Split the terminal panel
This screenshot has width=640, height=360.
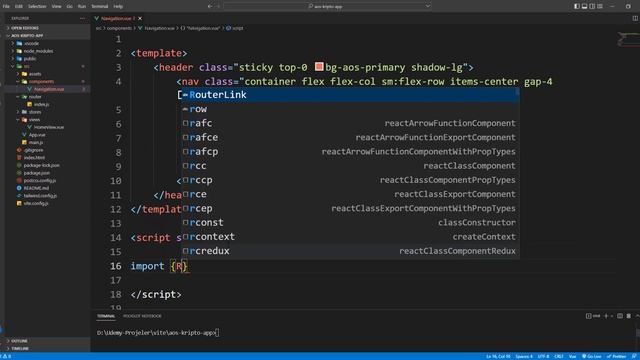620,316
